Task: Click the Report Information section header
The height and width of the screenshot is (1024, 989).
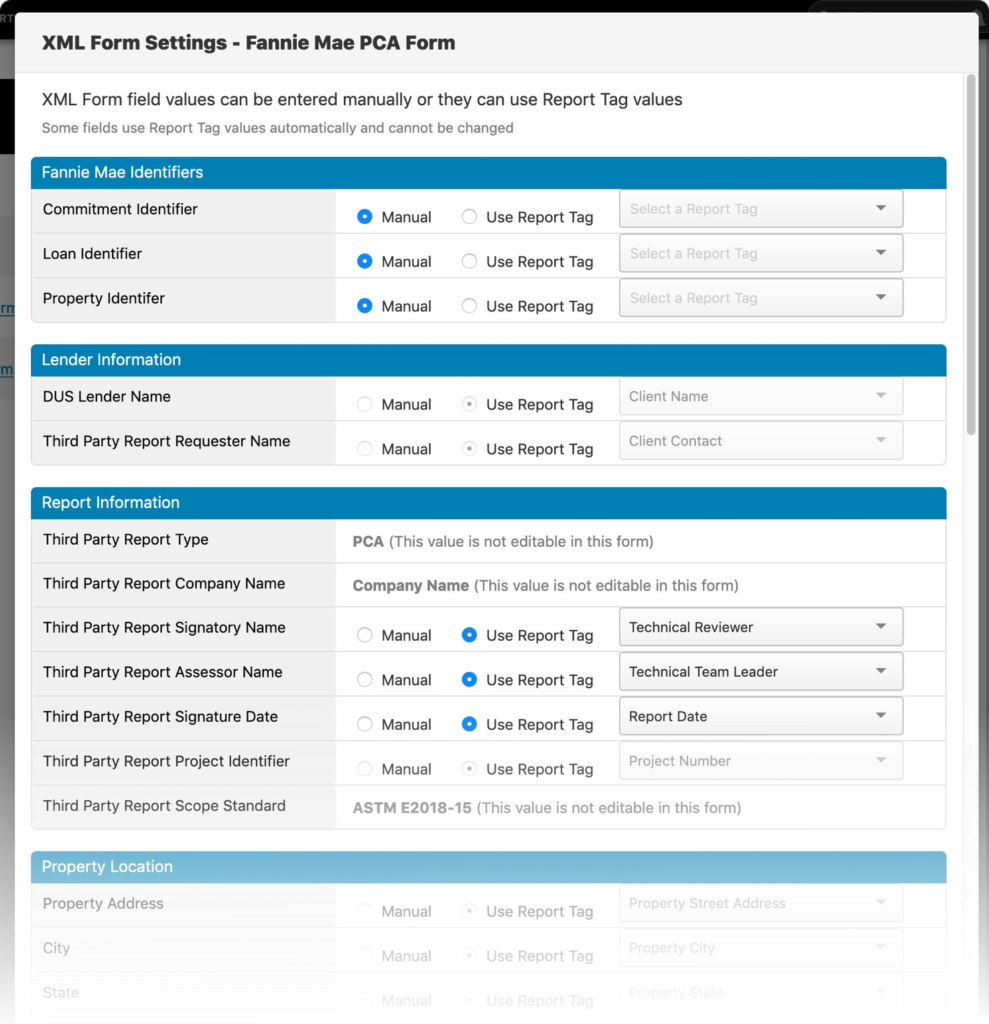Action: [489, 503]
